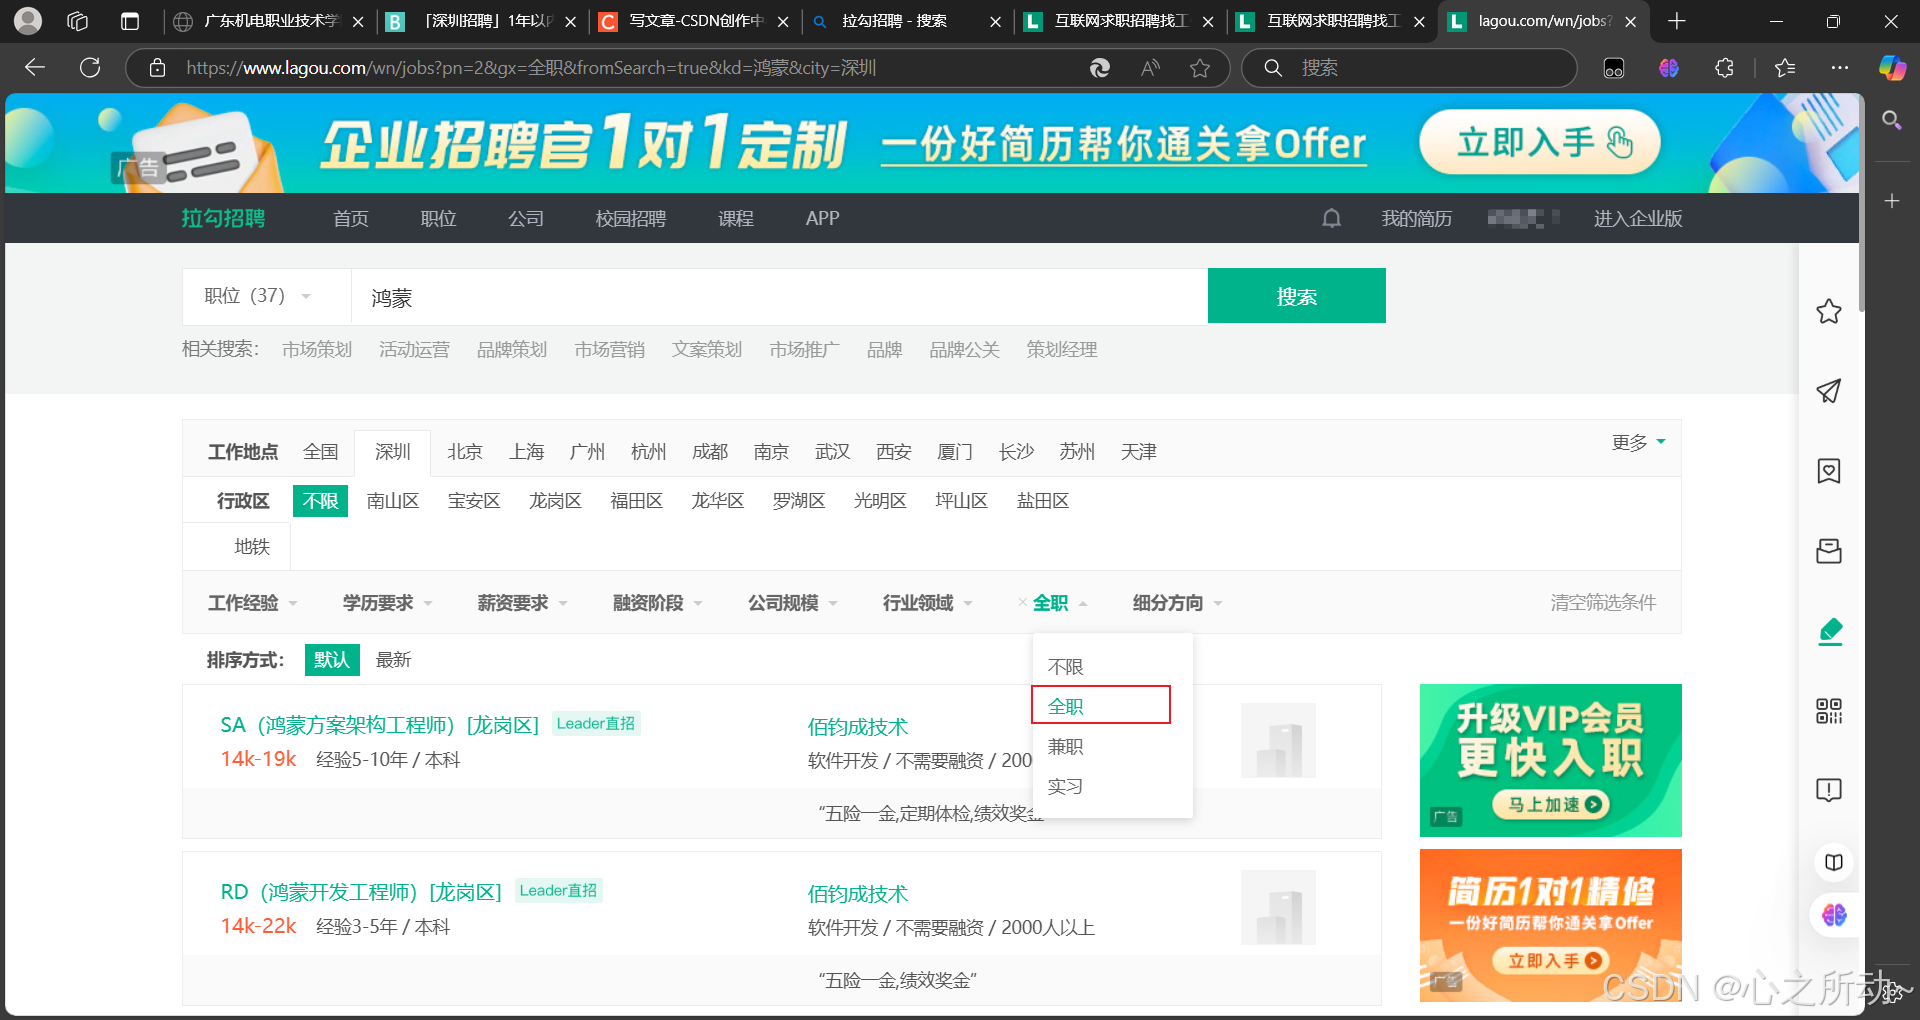The height and width of the screenshot is (1020, 1920).
Task: Click the resume bookmark icon in right panel
Action: click(x=1829, y=471)
